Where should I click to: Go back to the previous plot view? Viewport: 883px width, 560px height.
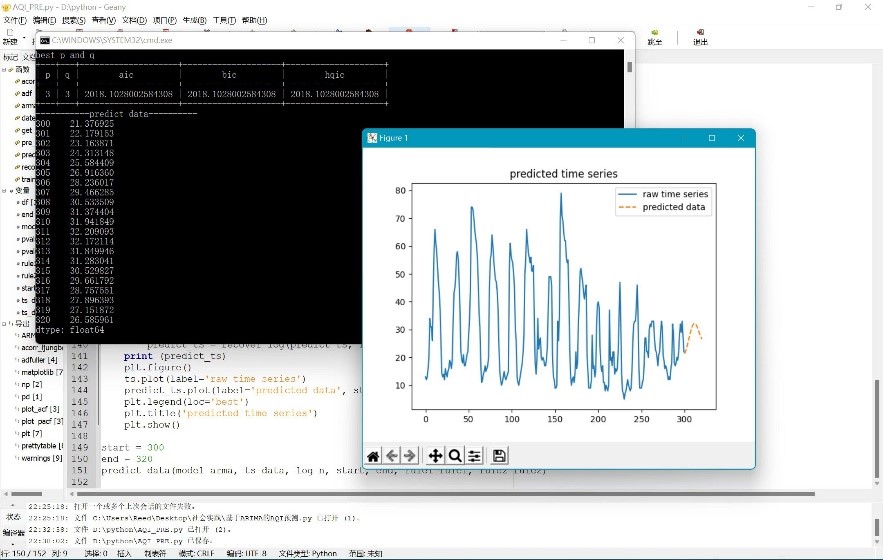[392, 456]
